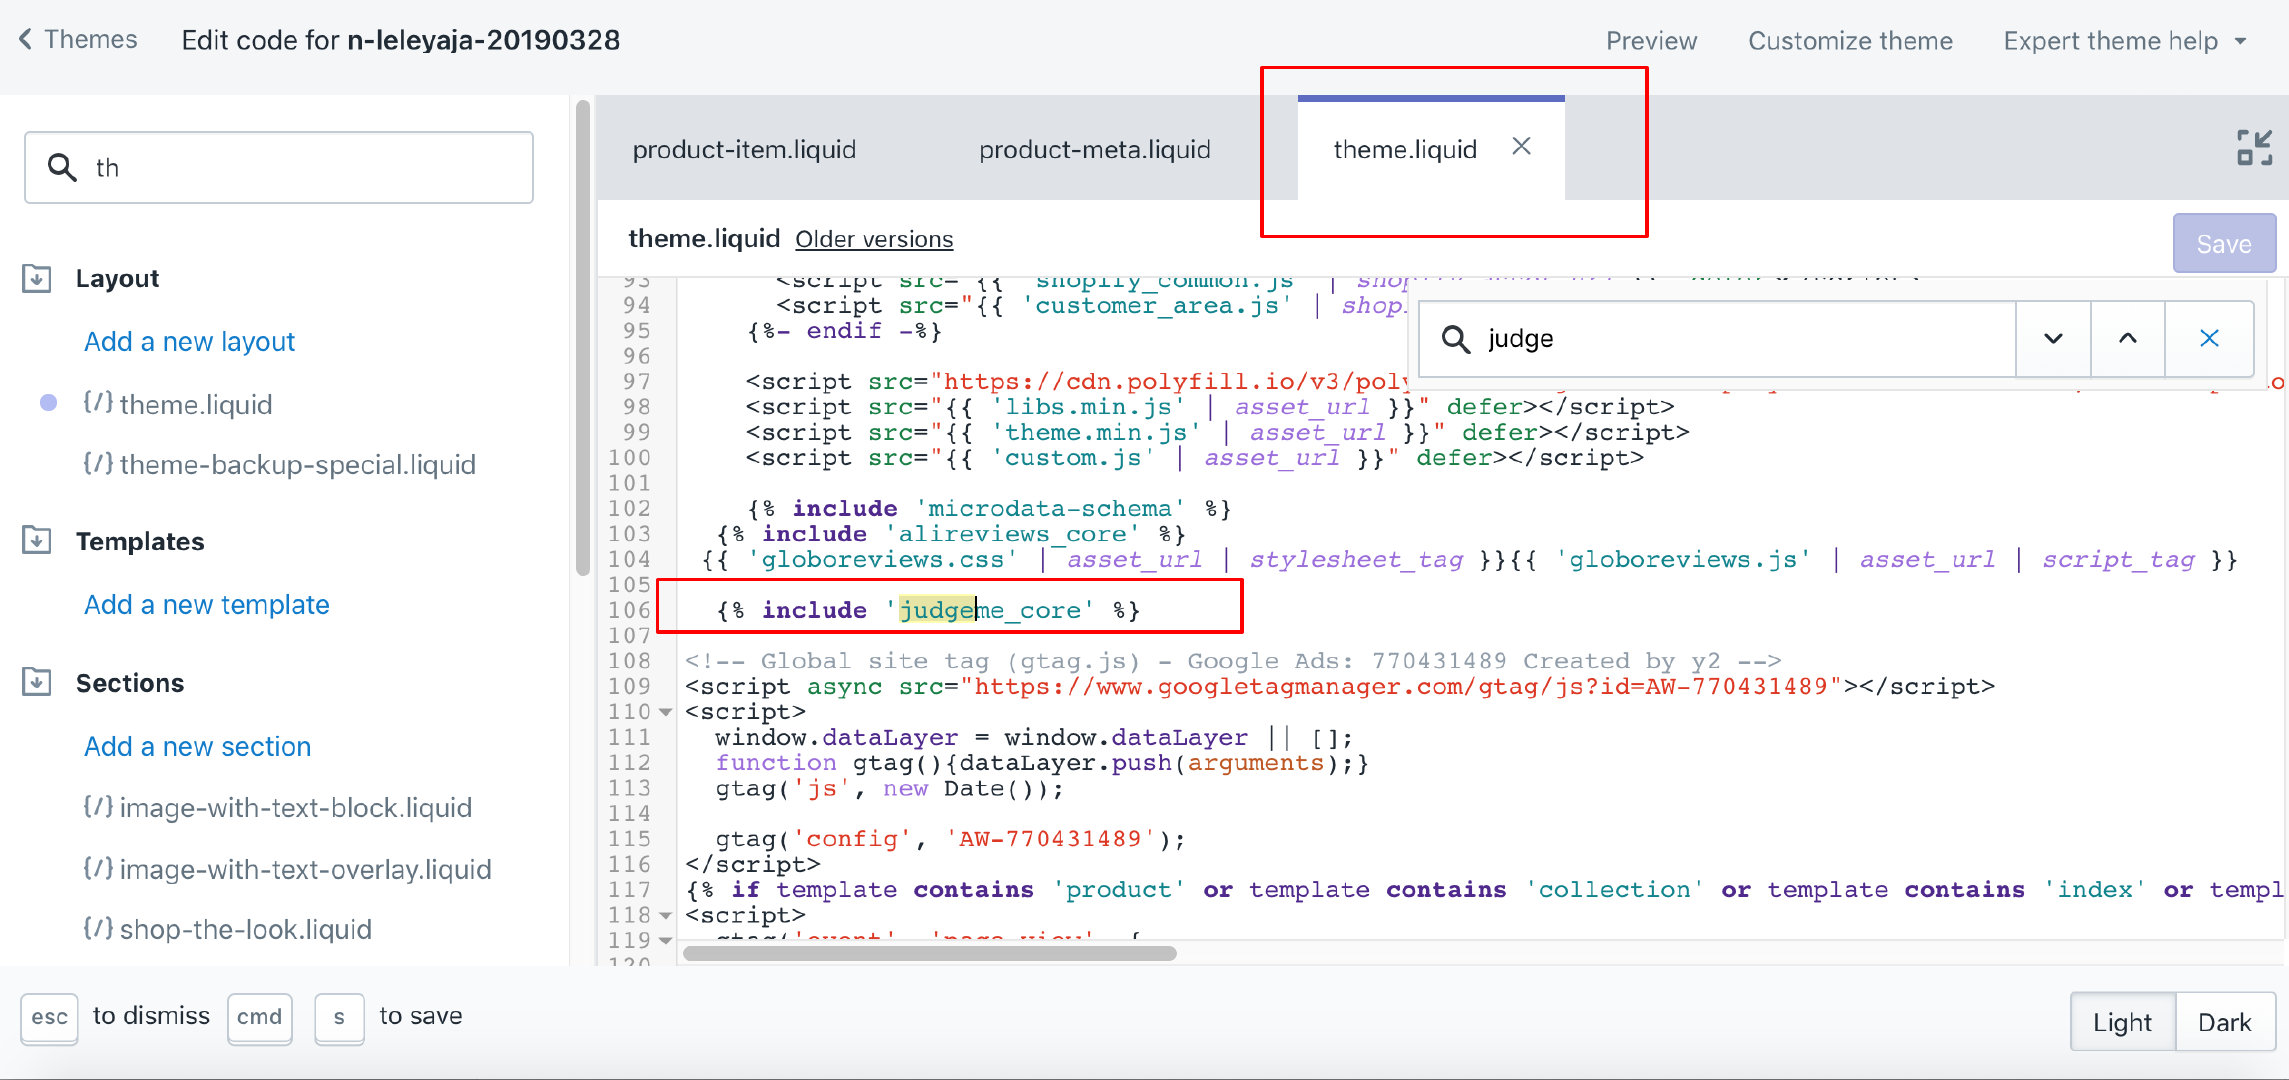This screenshot has height=1080, width=2289.
Task: Open Customize theme
Action: [1850, 41]
